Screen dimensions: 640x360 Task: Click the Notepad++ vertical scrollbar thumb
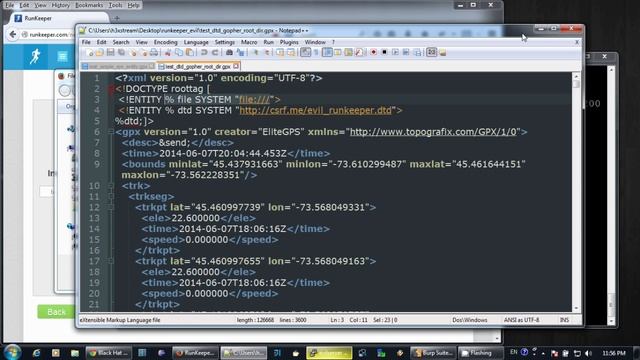(576, 84)
